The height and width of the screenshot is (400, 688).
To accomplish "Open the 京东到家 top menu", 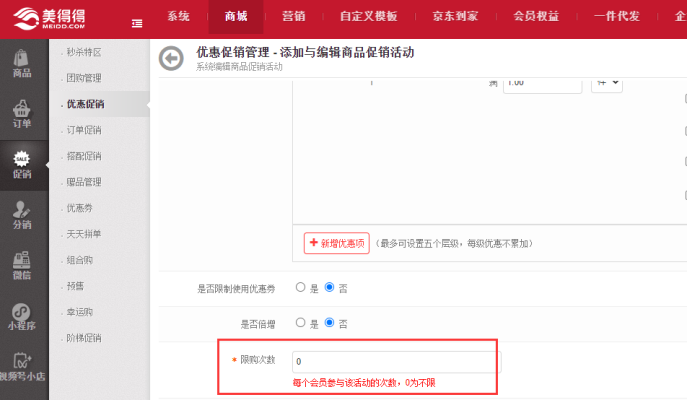I will (455, 17).
